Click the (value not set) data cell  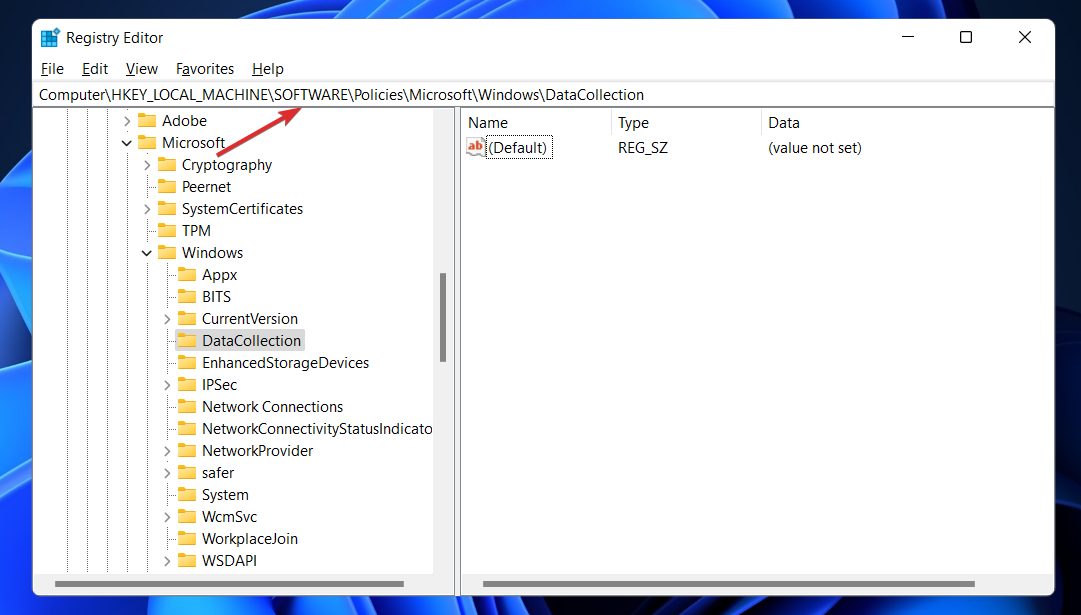coord(815,148)
